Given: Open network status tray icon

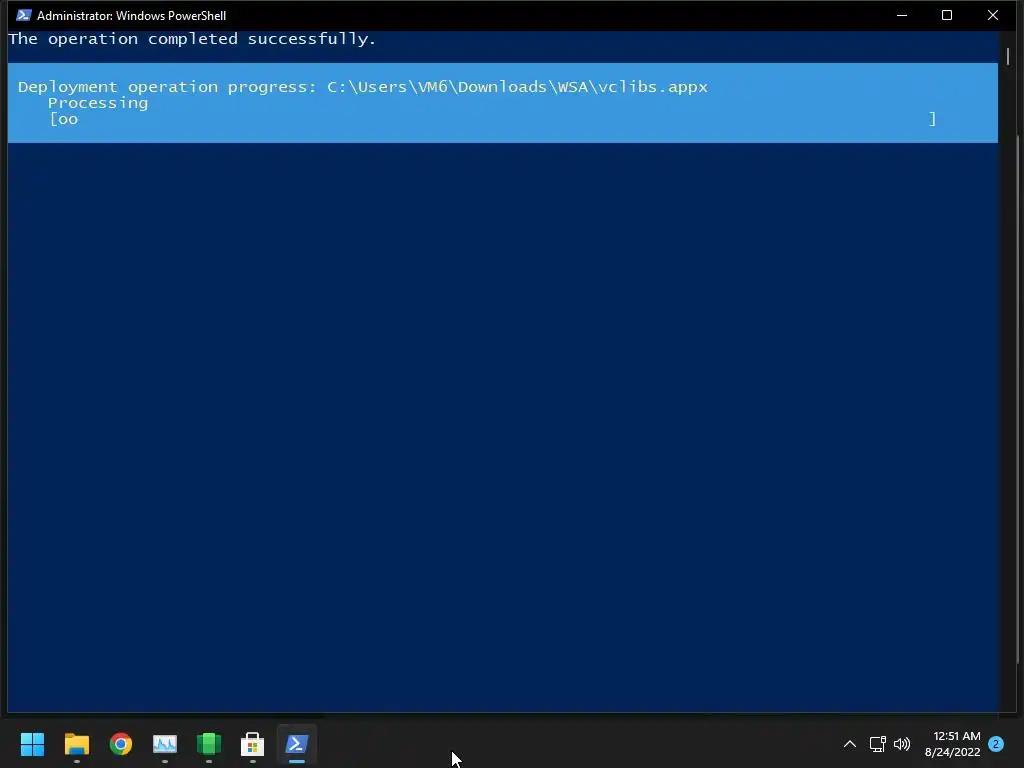Looking at the screenshot, I should click(x=877, y=744).
